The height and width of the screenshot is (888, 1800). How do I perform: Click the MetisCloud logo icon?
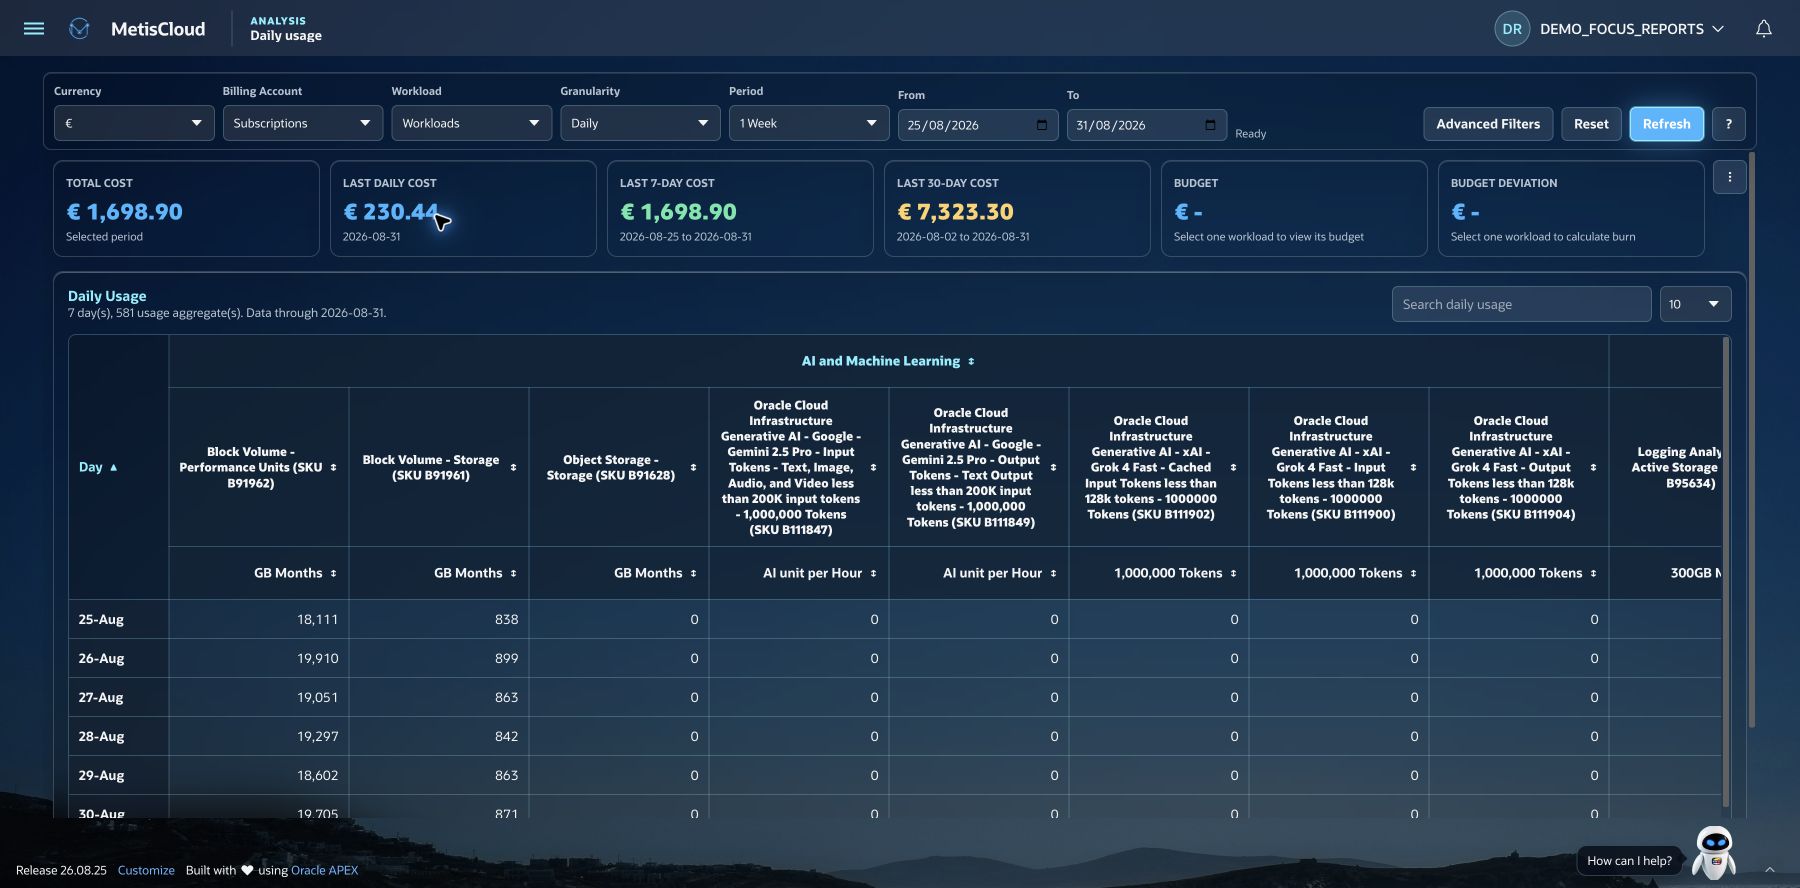79,29
